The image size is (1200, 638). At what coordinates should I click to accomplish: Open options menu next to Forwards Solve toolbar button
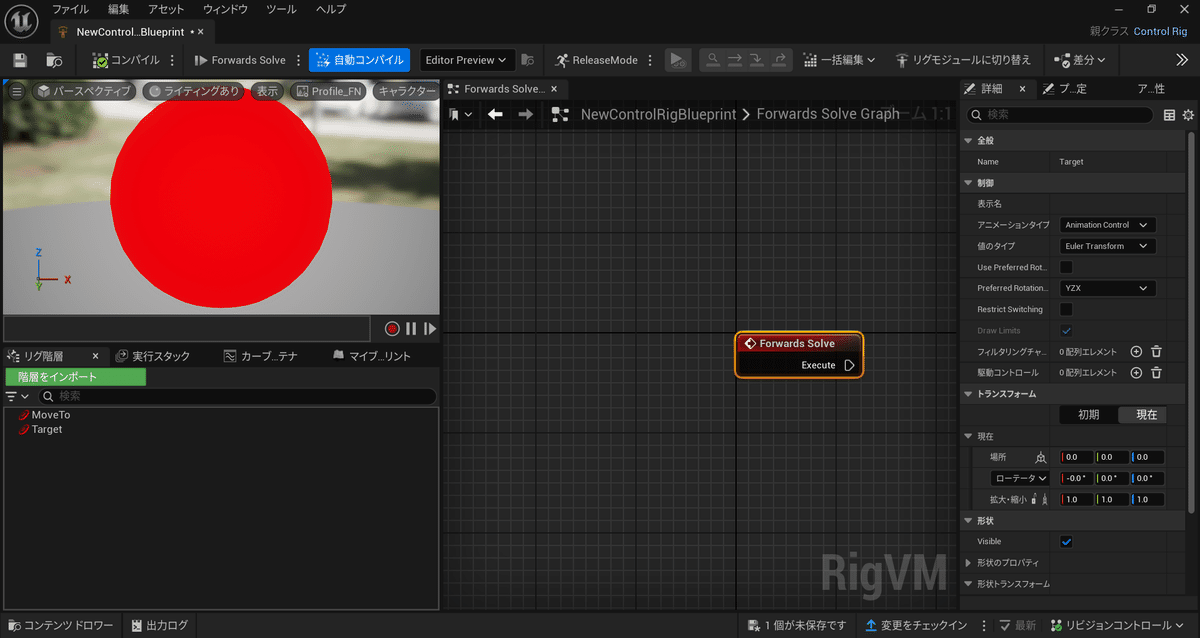click(x=298, y=60)
